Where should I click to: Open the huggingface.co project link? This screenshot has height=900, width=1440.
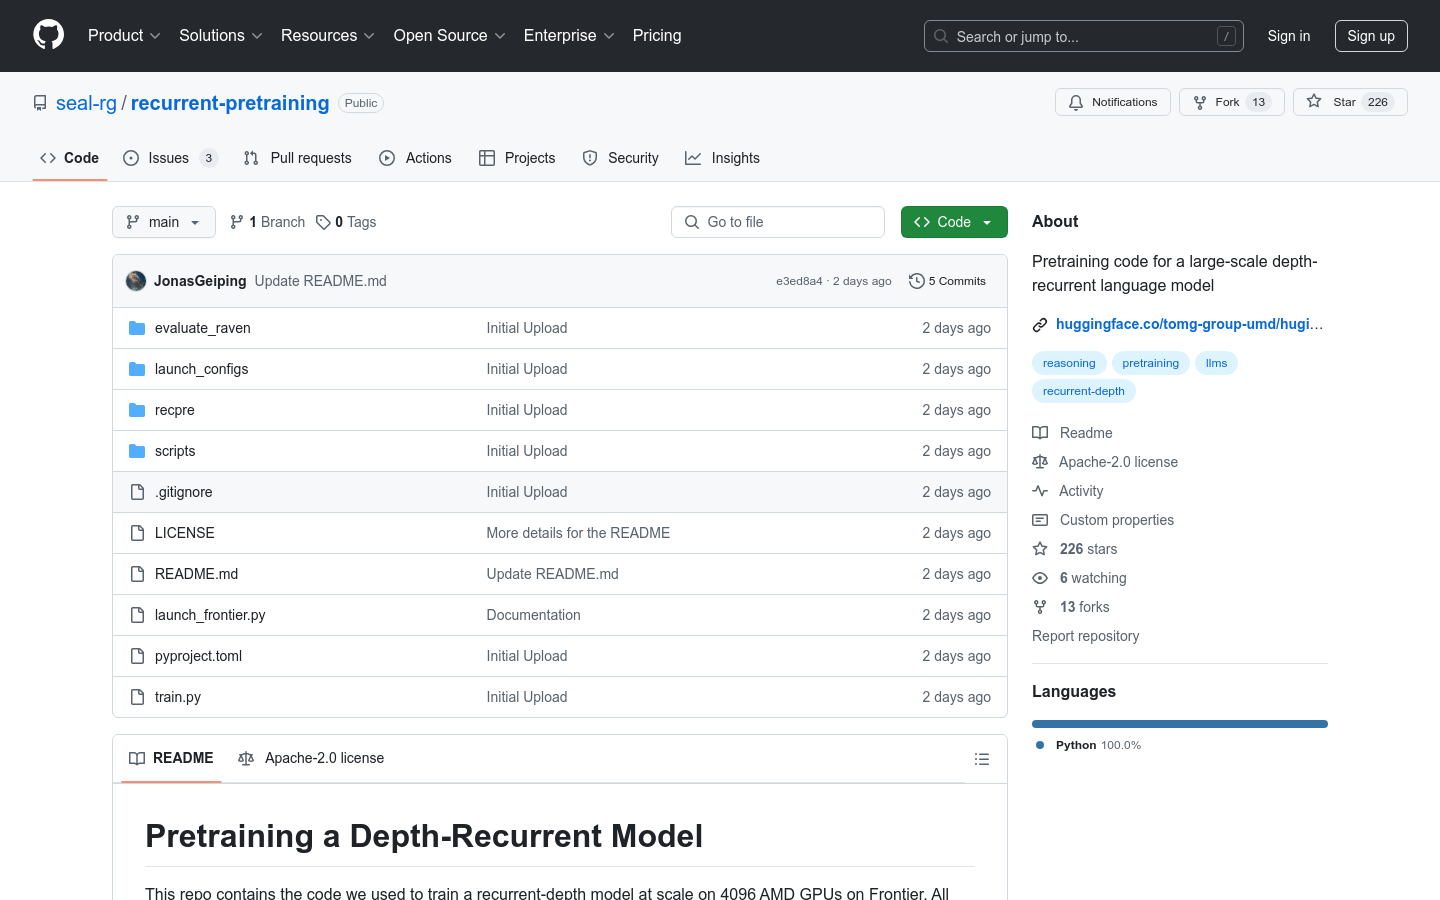point(1188,324)
